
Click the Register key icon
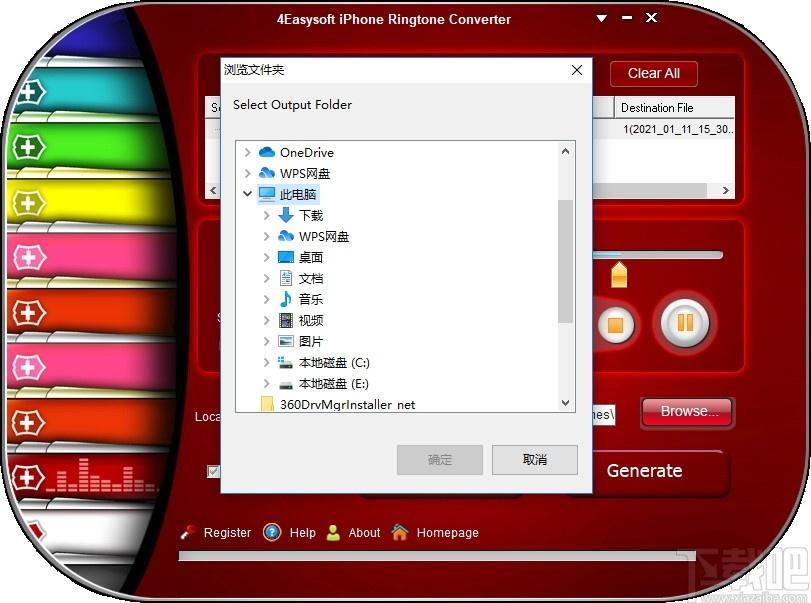pyautogui.click(x=188, y=533)
